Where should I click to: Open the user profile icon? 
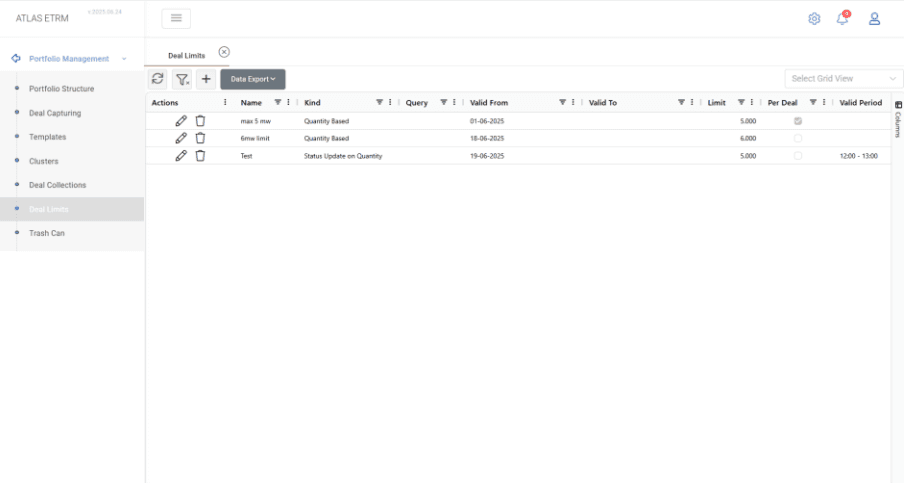tap(875, 19)
